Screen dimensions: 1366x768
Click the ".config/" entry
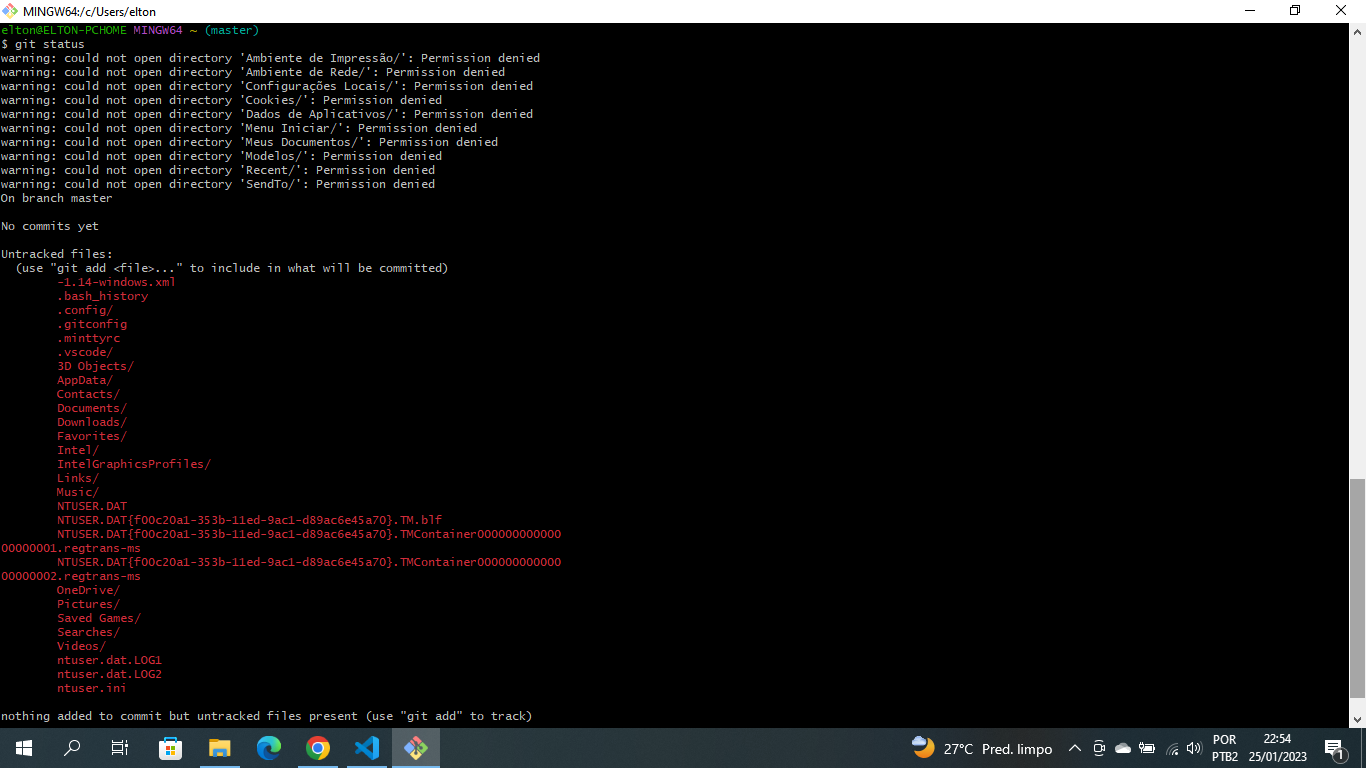85,310
